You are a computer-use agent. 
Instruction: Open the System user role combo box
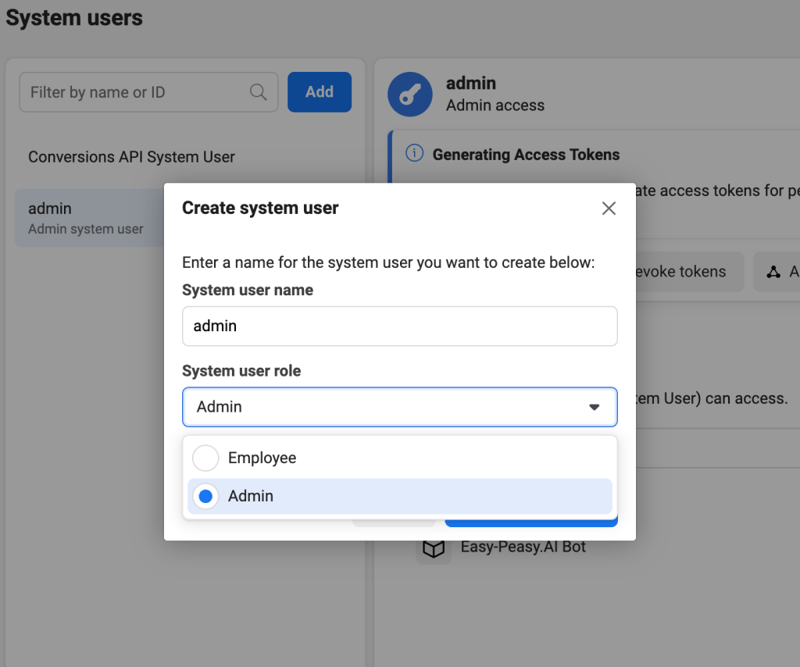click(x=399, y=407)
